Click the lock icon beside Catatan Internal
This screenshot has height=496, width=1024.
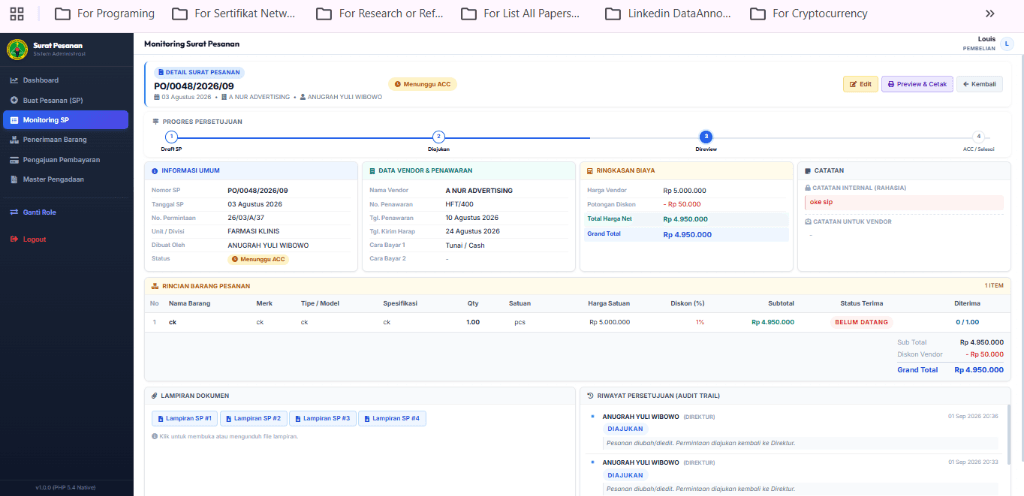point(807,188)
